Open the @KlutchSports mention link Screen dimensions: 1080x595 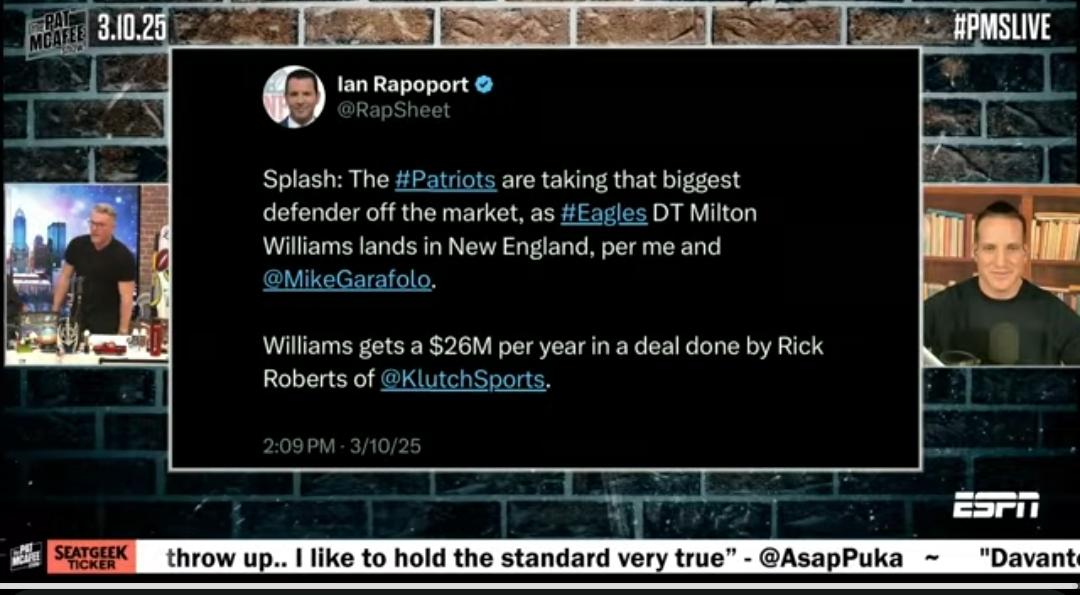(x=463, y=379)
